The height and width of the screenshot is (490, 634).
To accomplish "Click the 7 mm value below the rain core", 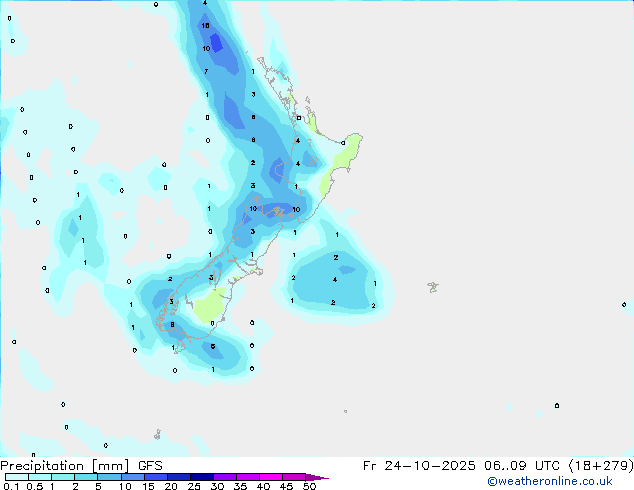I will coord(206,72).
